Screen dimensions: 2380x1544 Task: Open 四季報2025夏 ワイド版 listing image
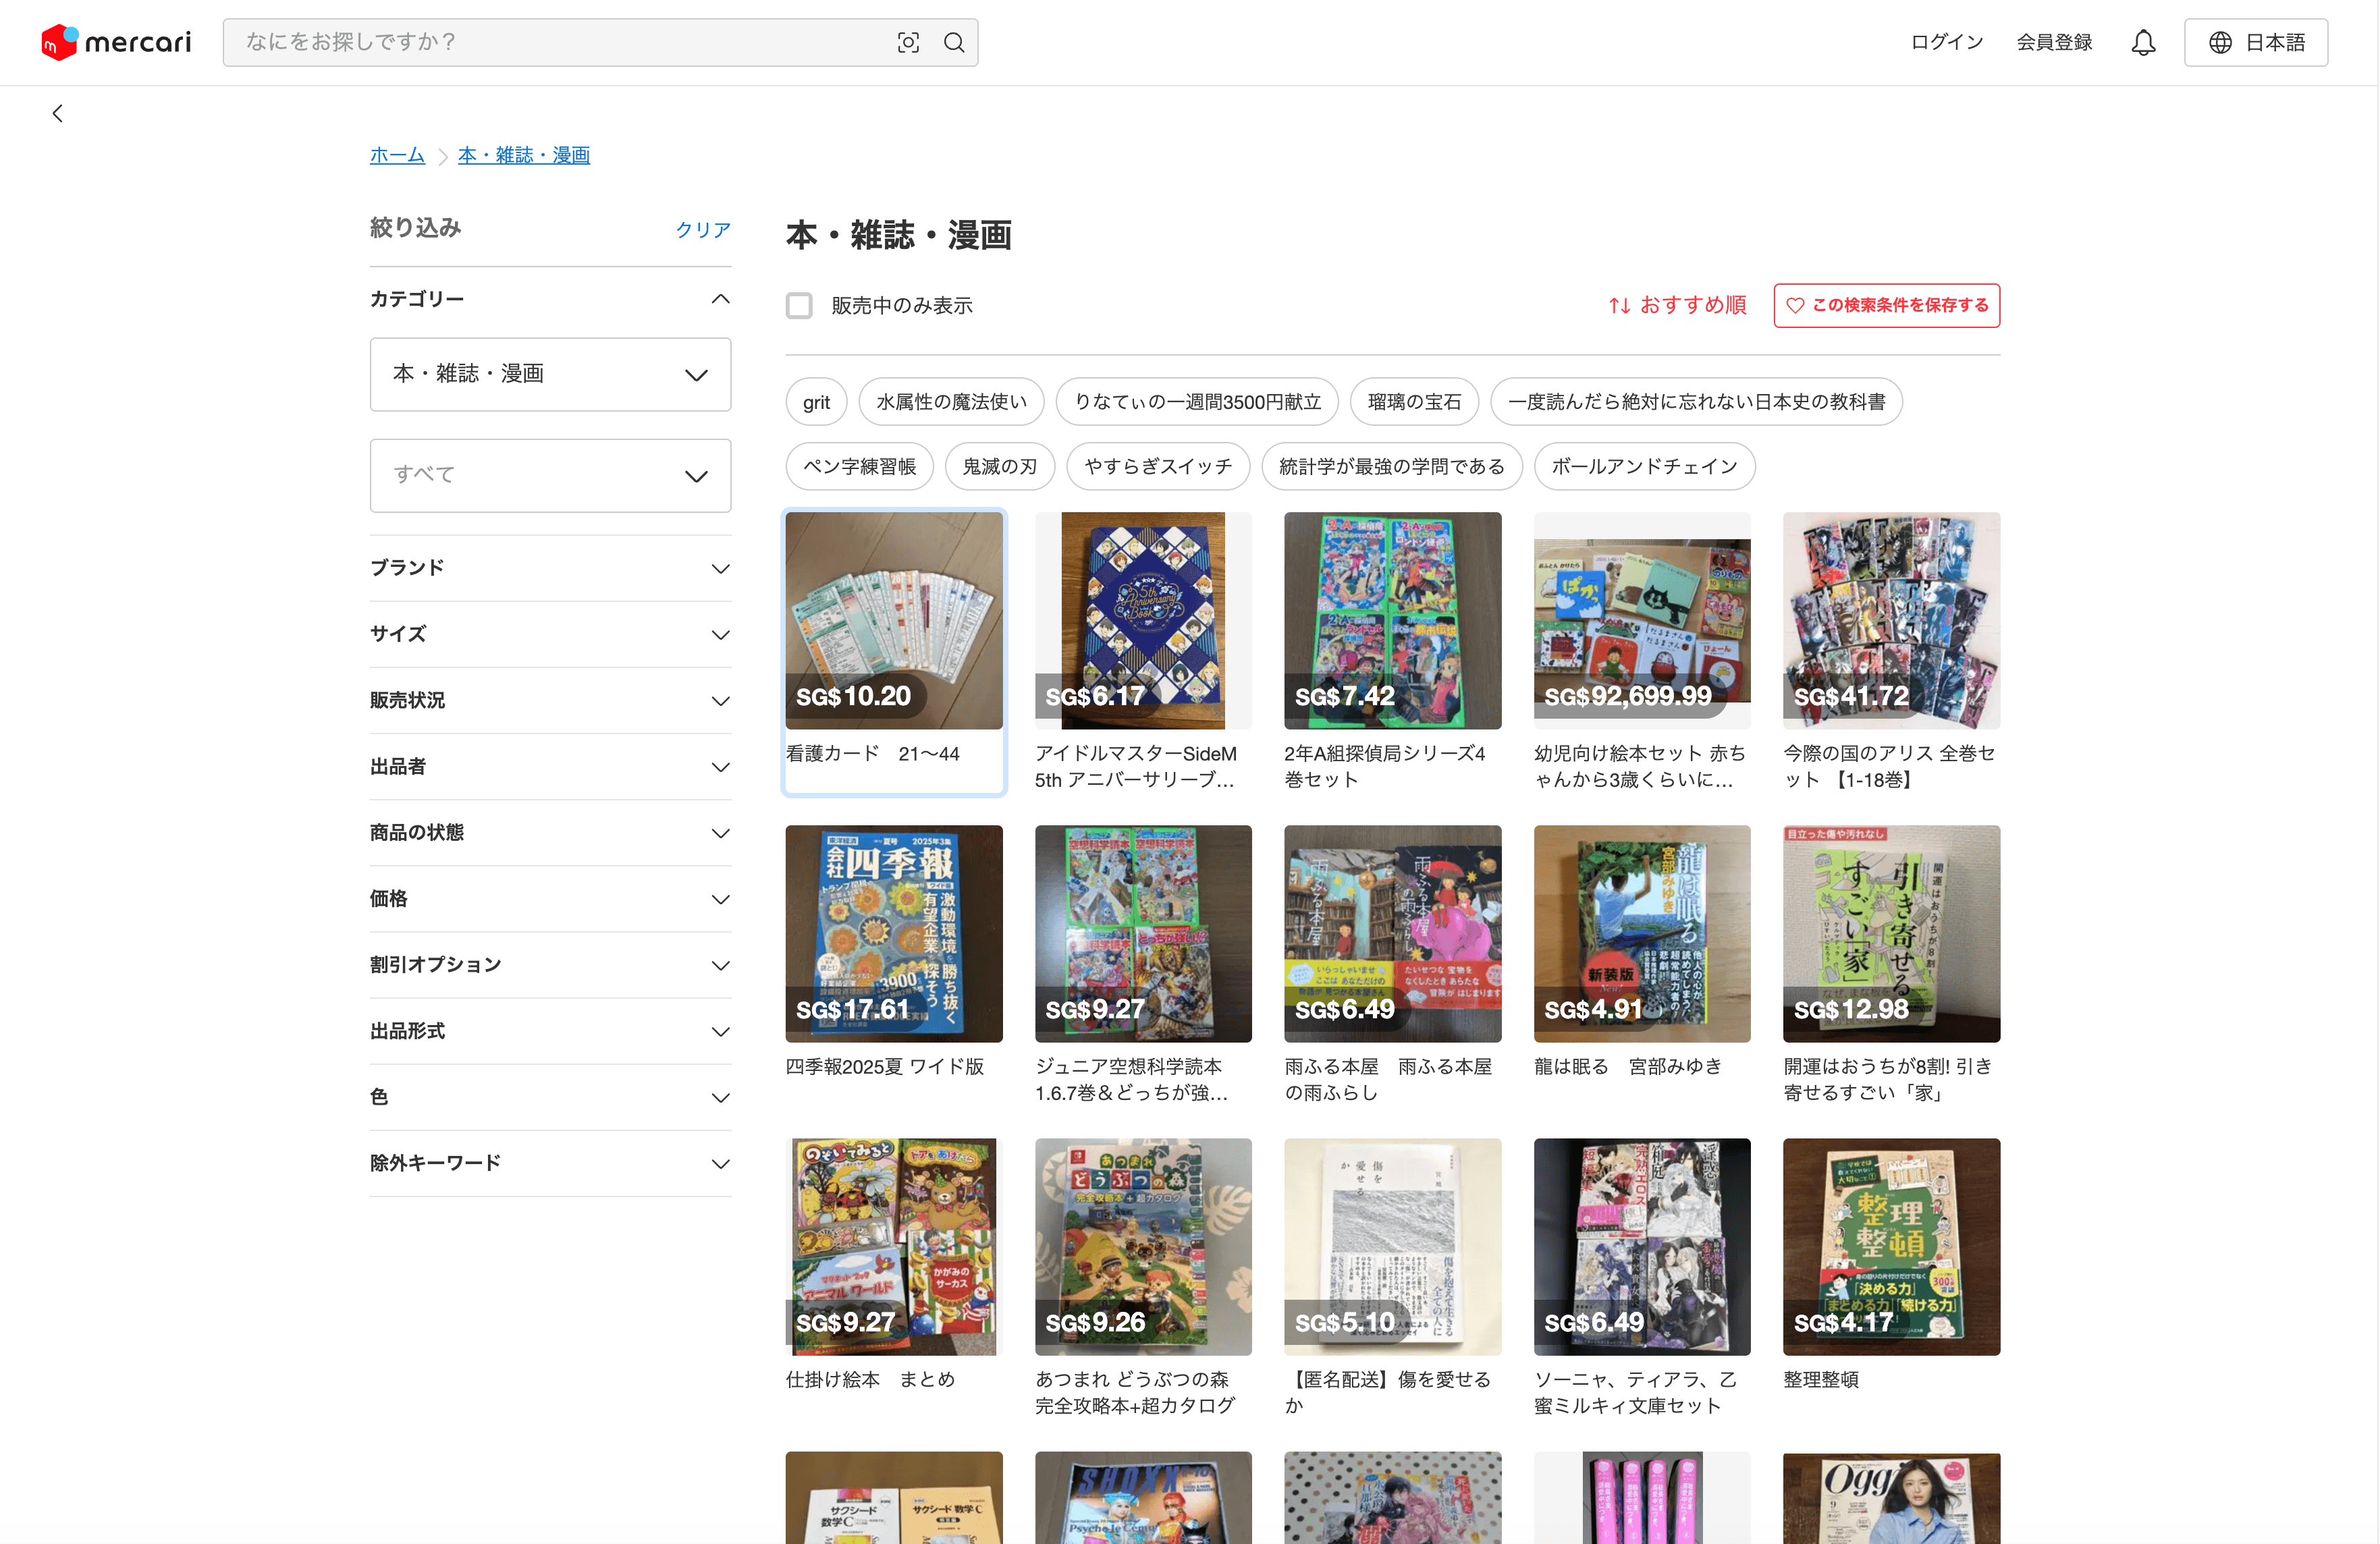coord(893,933)
